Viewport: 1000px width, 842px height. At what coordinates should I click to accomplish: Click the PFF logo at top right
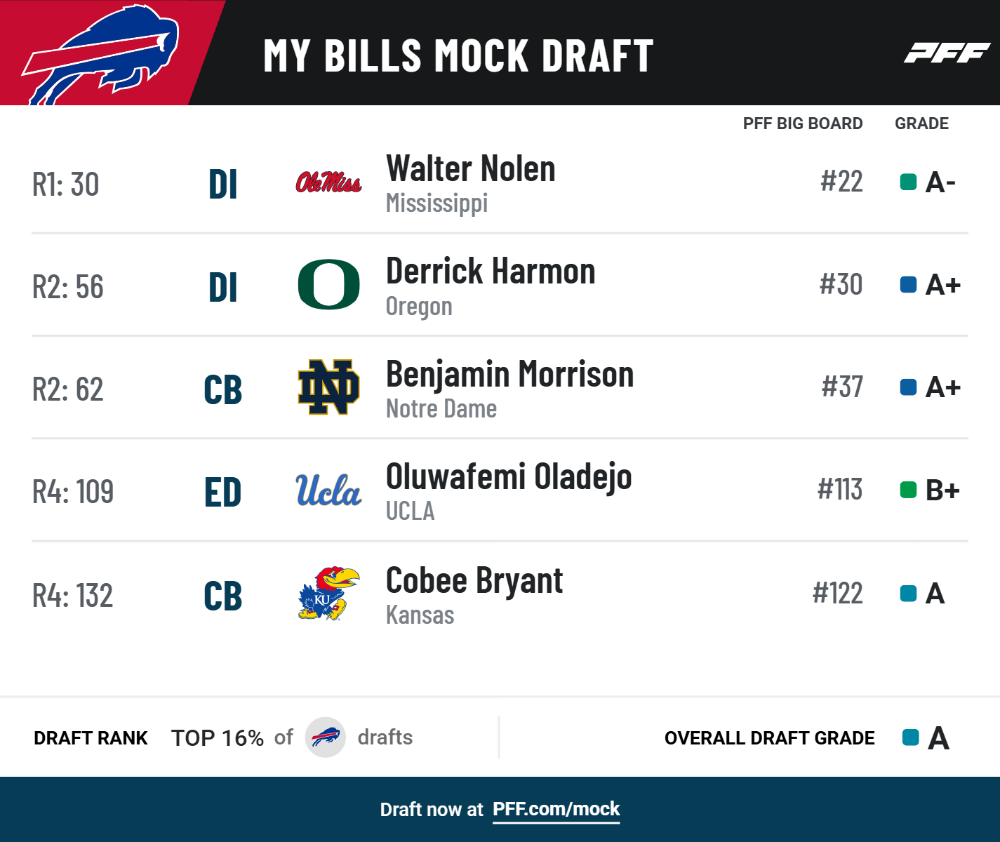[x=947, y=53]
